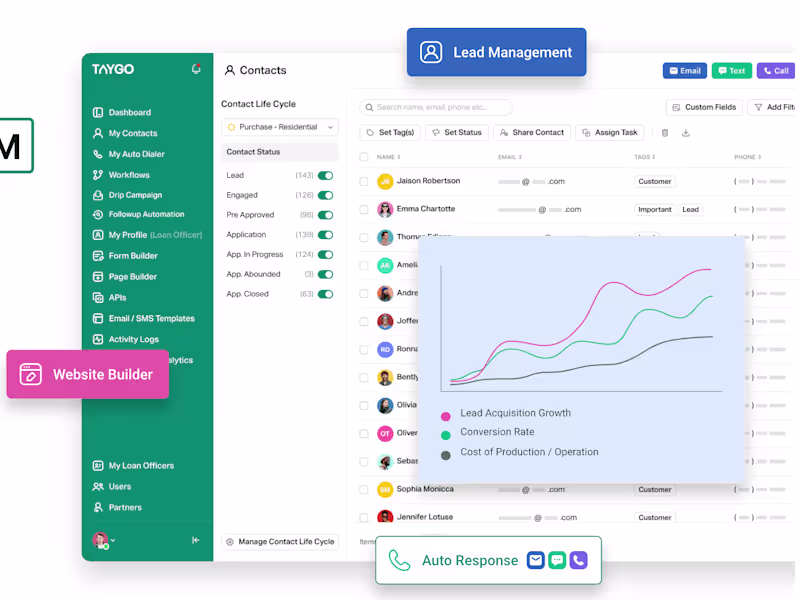Click the APIs sidebar icon
The height and width of the screenshot is (600, 800).
[98, 297]
